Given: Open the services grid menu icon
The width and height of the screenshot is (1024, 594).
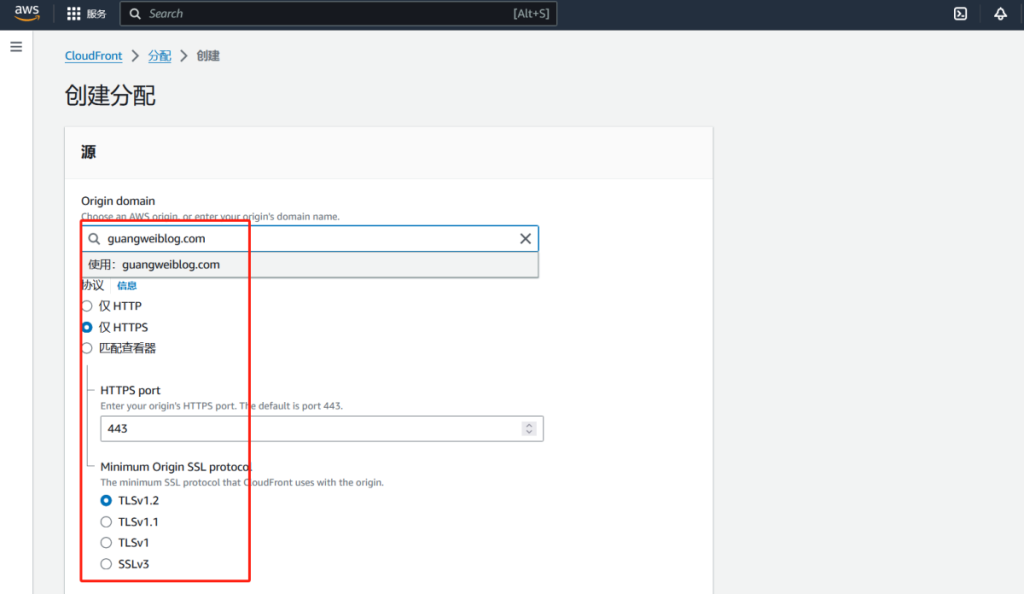Looking at the screenshot, I should [74, 14].
